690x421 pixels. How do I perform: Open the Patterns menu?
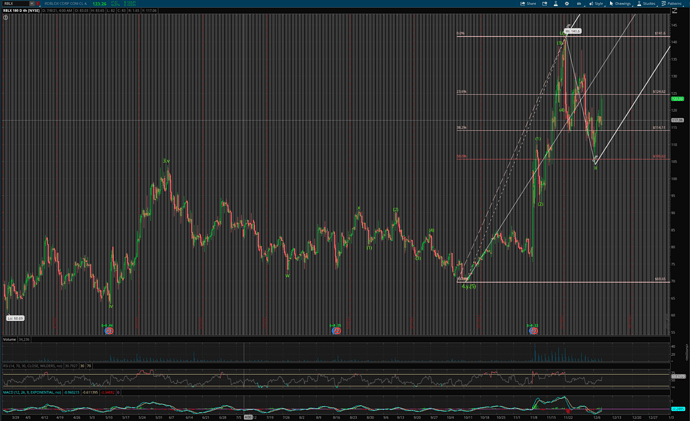tap(672, 4)
